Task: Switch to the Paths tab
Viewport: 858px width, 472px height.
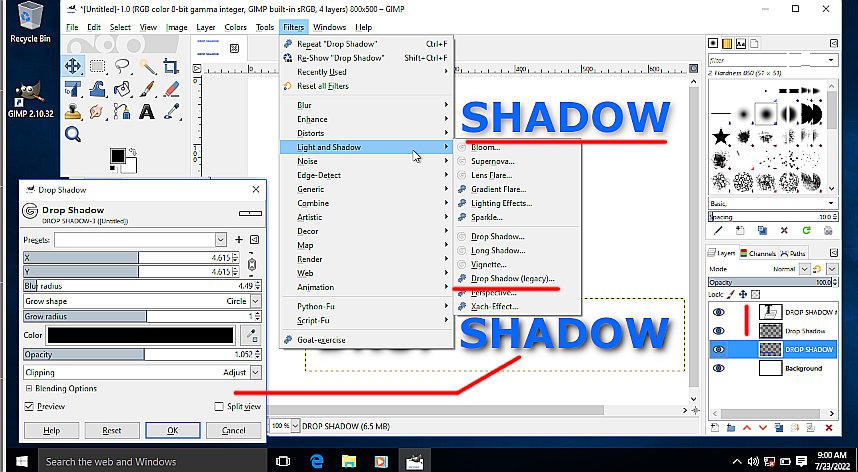Action: 793,253
